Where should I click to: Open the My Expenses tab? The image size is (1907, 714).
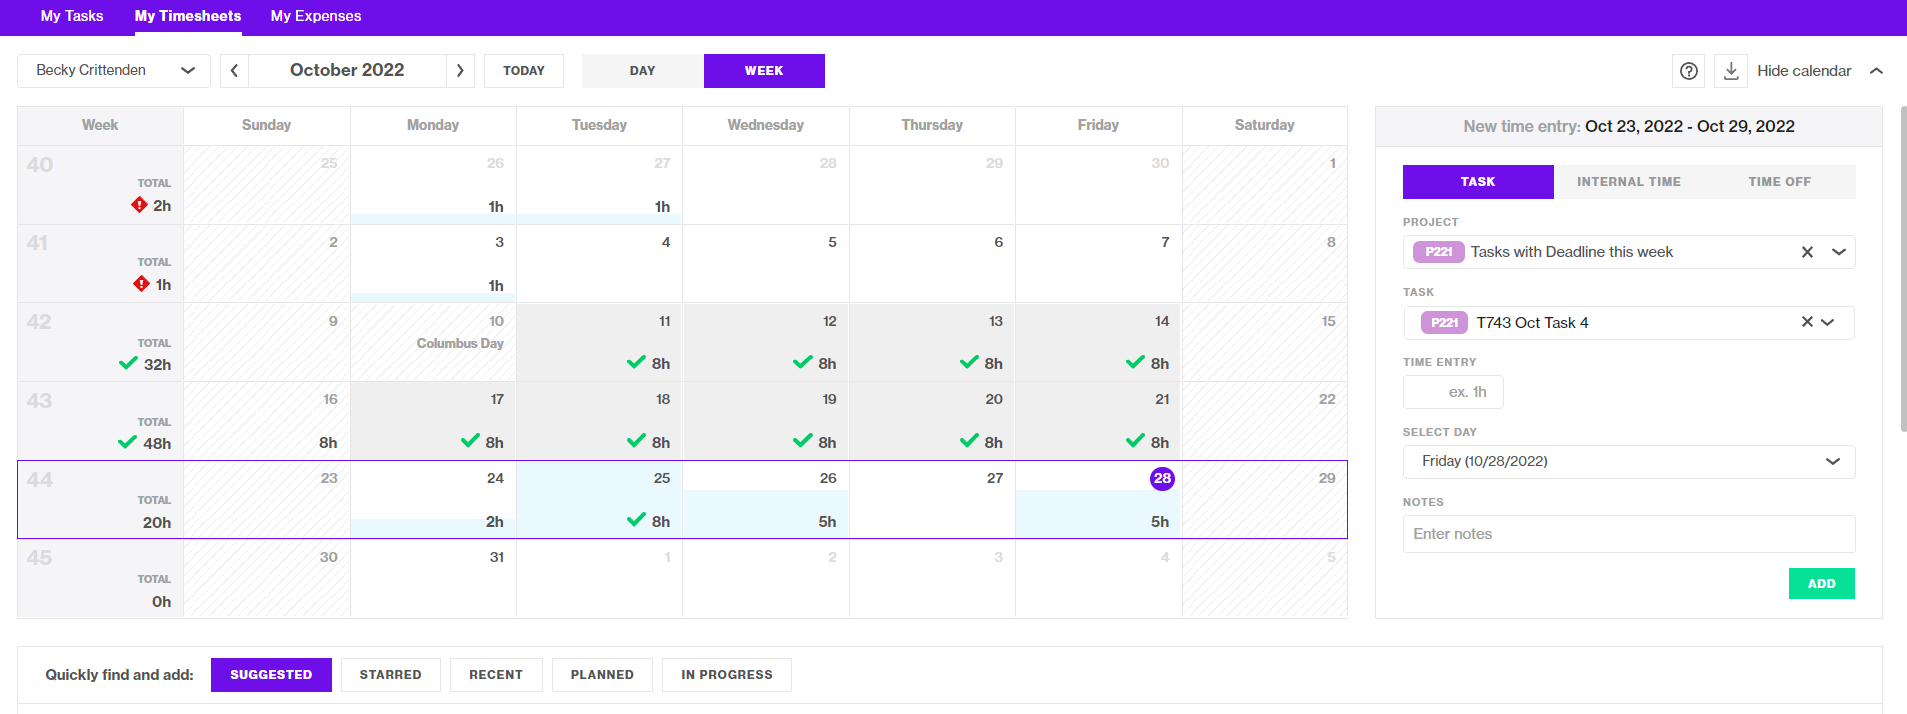point(316,16)
